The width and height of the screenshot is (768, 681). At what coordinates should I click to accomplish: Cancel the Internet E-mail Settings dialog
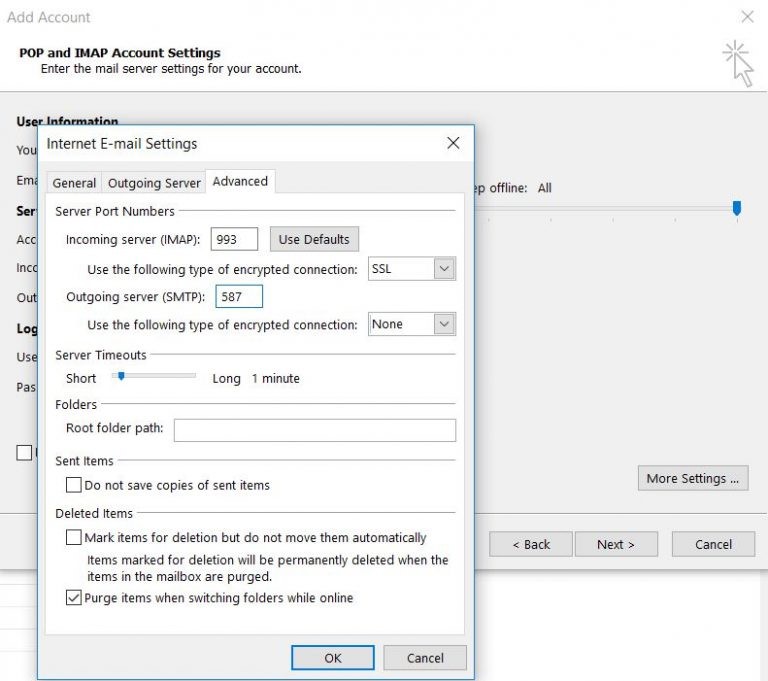click(x=425, y=657)
